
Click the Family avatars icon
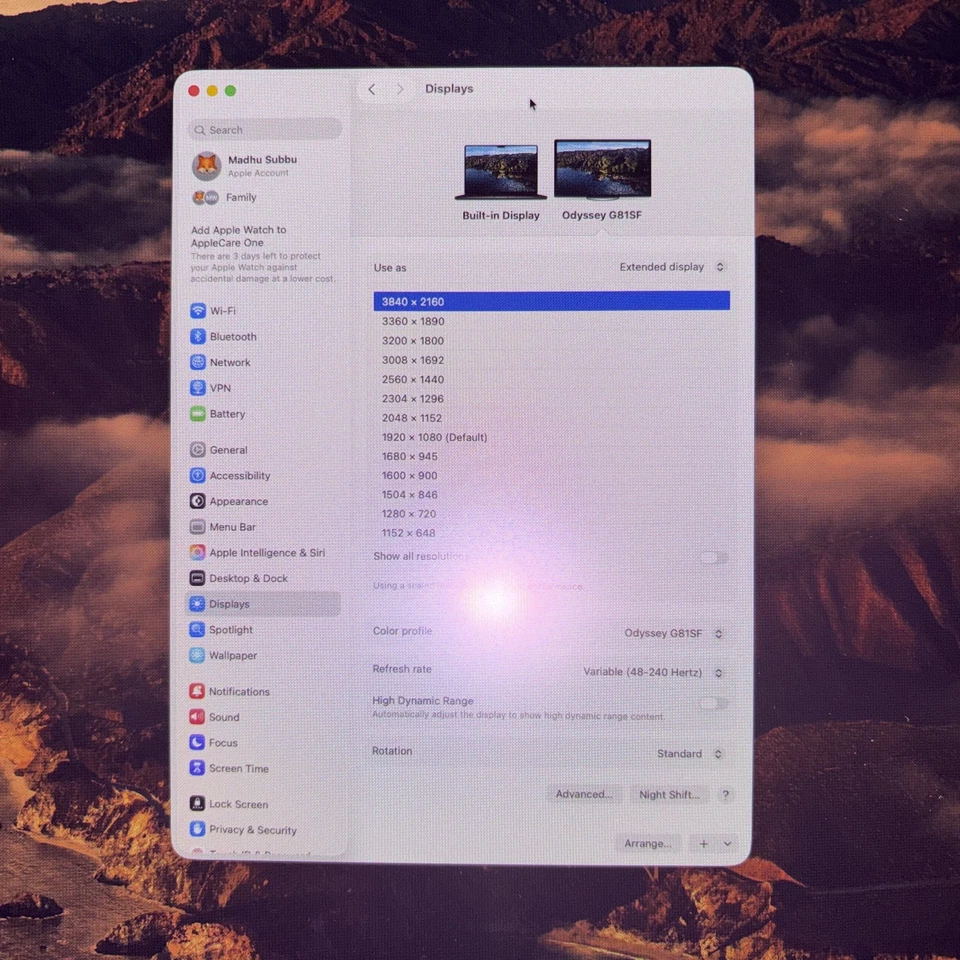click(x=206, y=198)
